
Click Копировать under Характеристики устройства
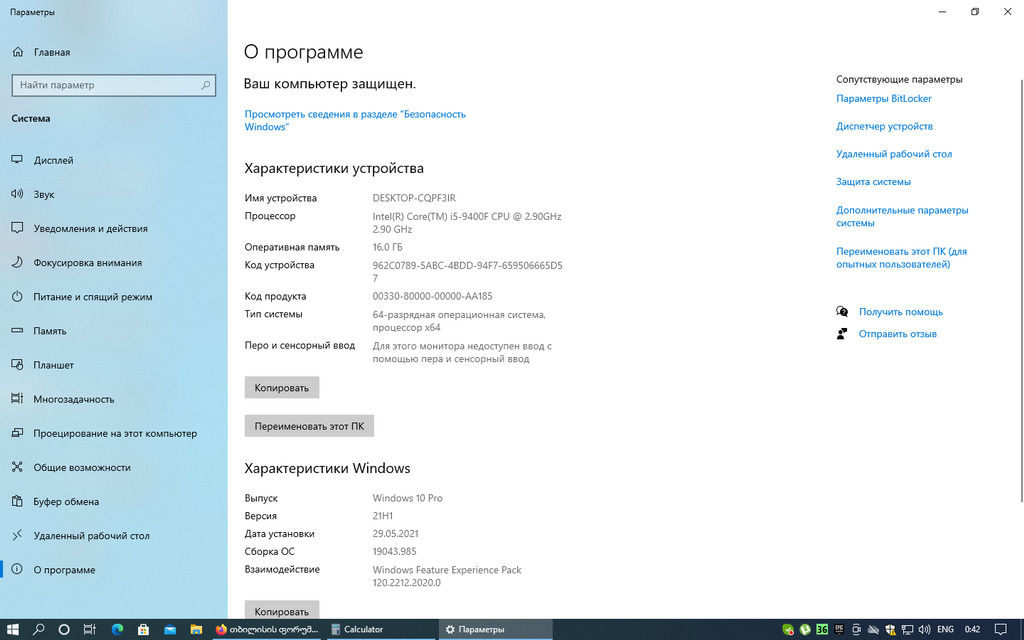tap(281, 387)
